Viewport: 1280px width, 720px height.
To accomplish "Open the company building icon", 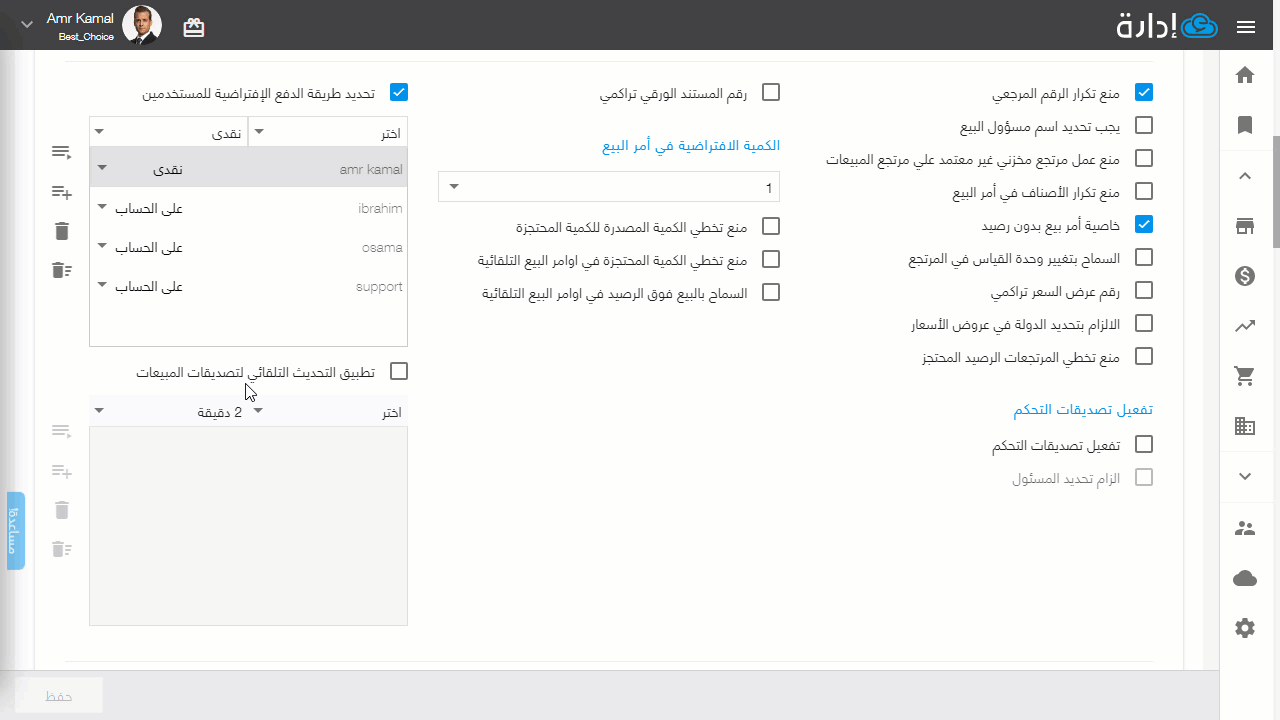I will [1245, 426].
